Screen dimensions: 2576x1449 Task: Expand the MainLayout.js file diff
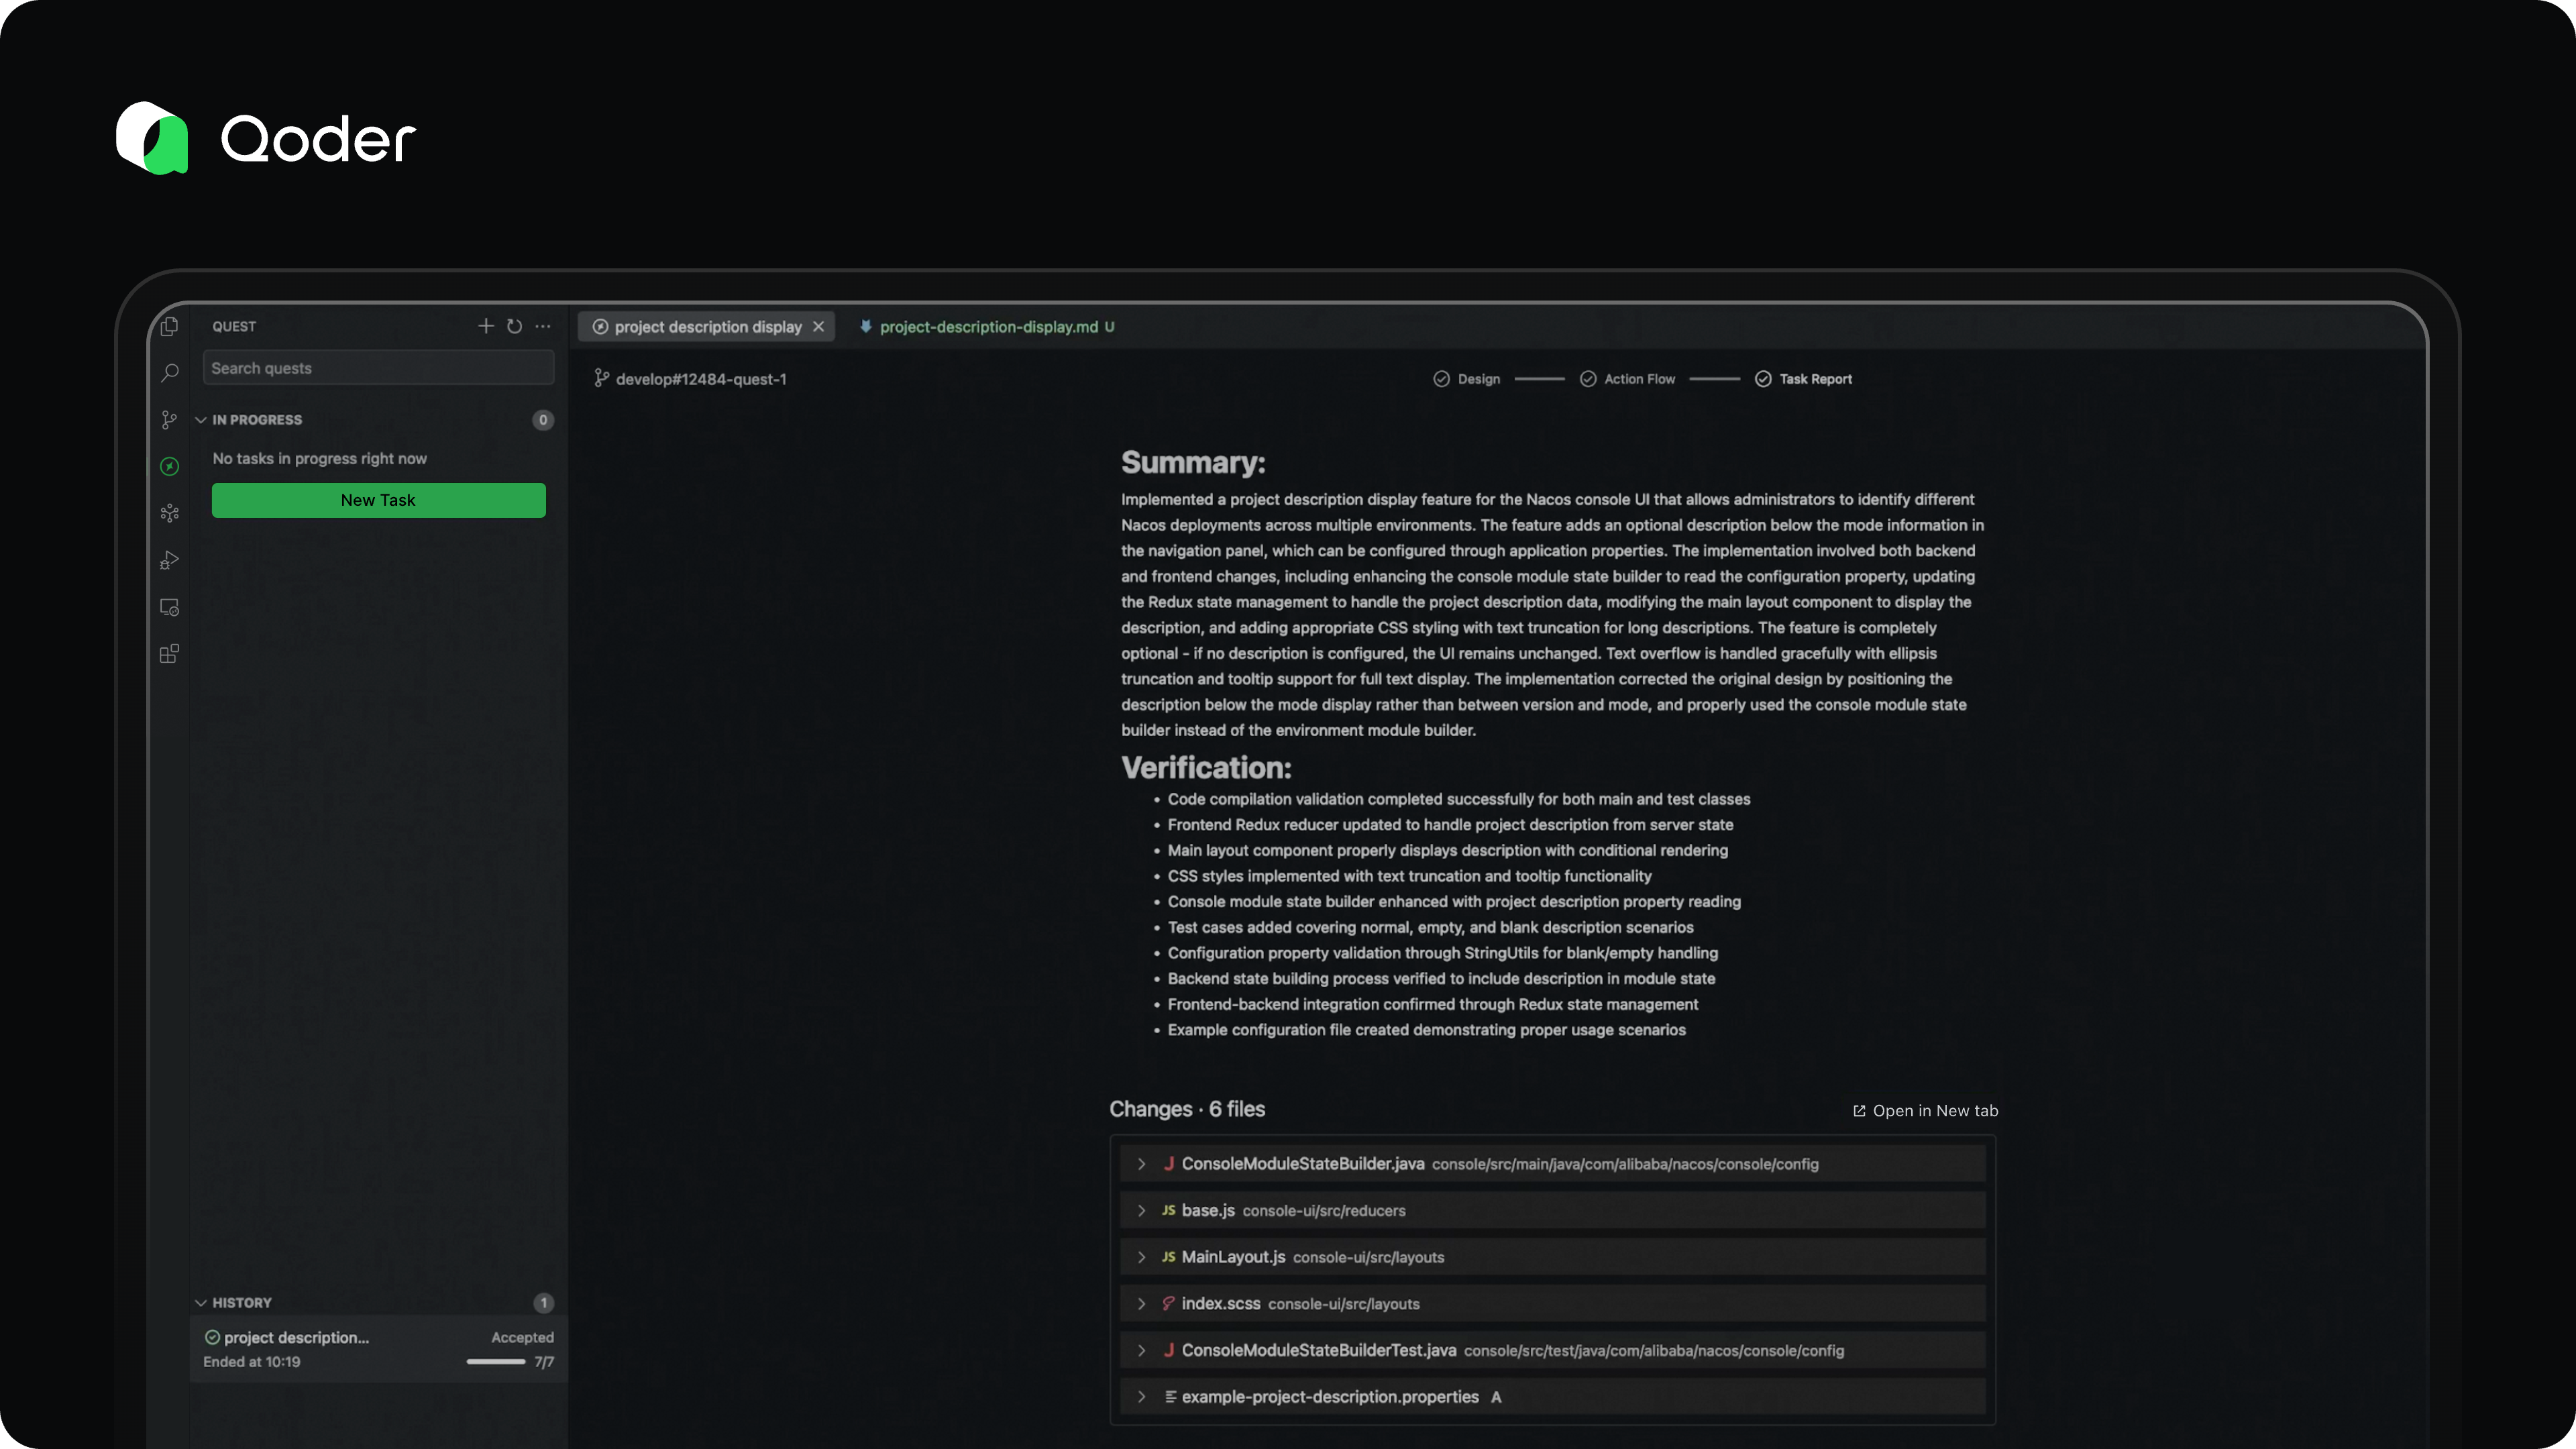coord(1141,1257)
